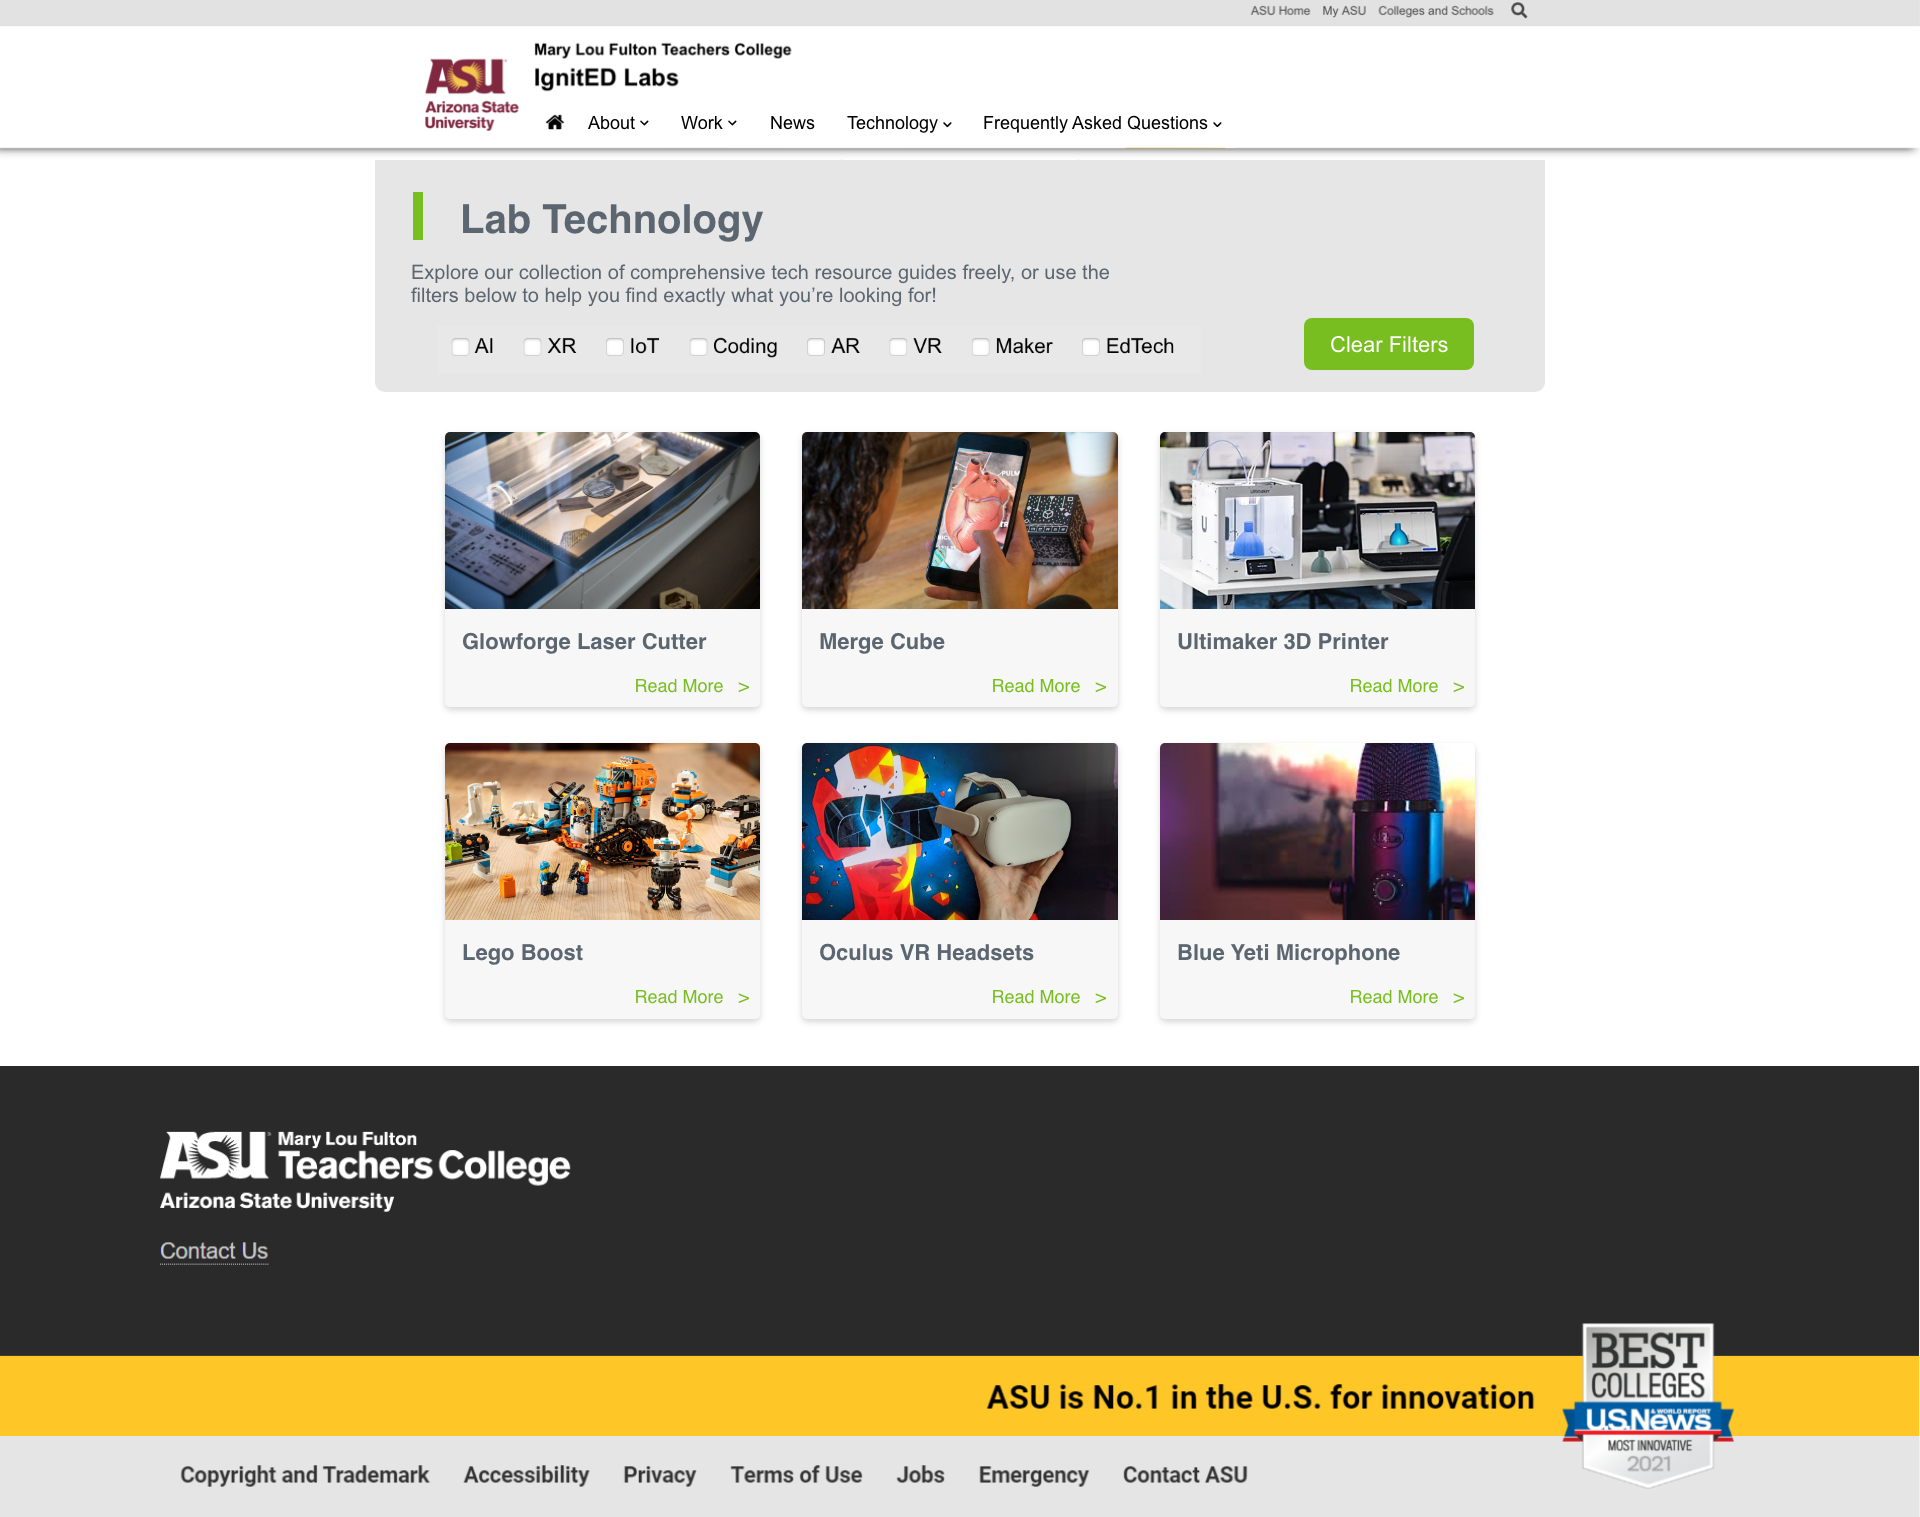Click the Blue Yeti Microphone title
Viewport: 1920px width, 1517px height.
[1288, 953]
